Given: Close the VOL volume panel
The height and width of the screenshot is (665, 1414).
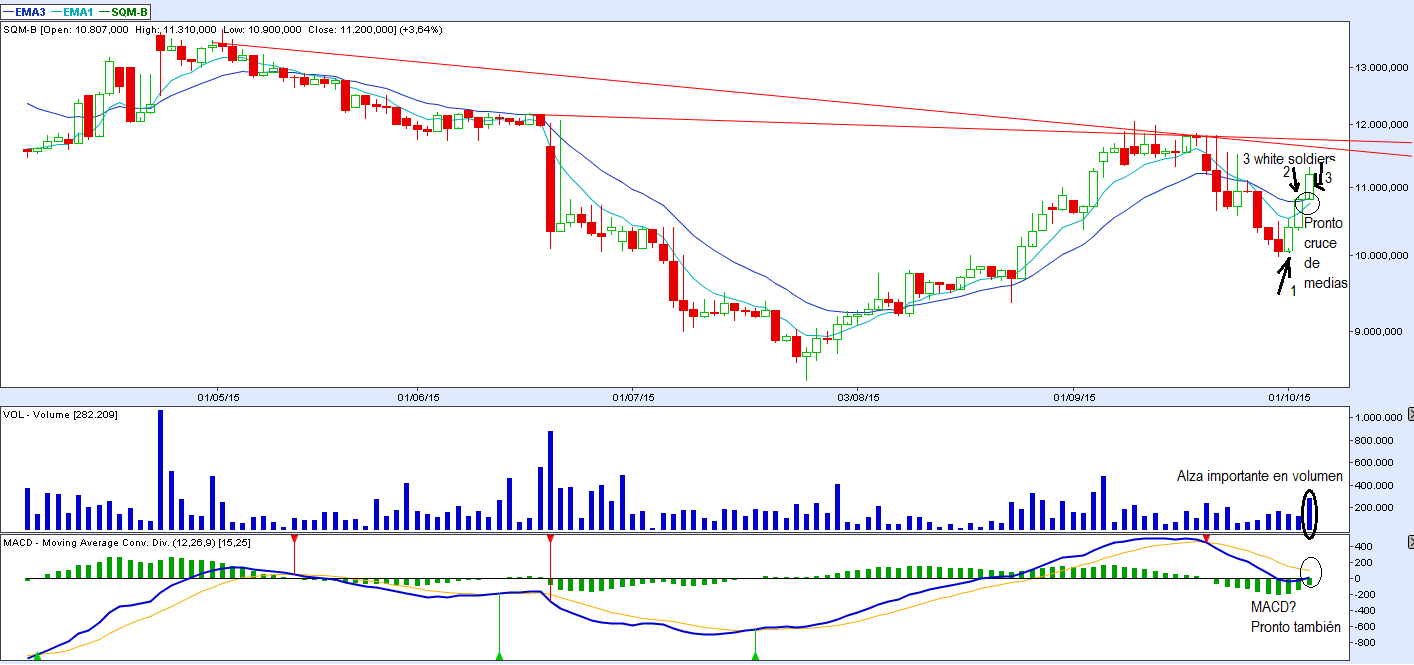Looking at the screenshot, I should pos(1410,412).
